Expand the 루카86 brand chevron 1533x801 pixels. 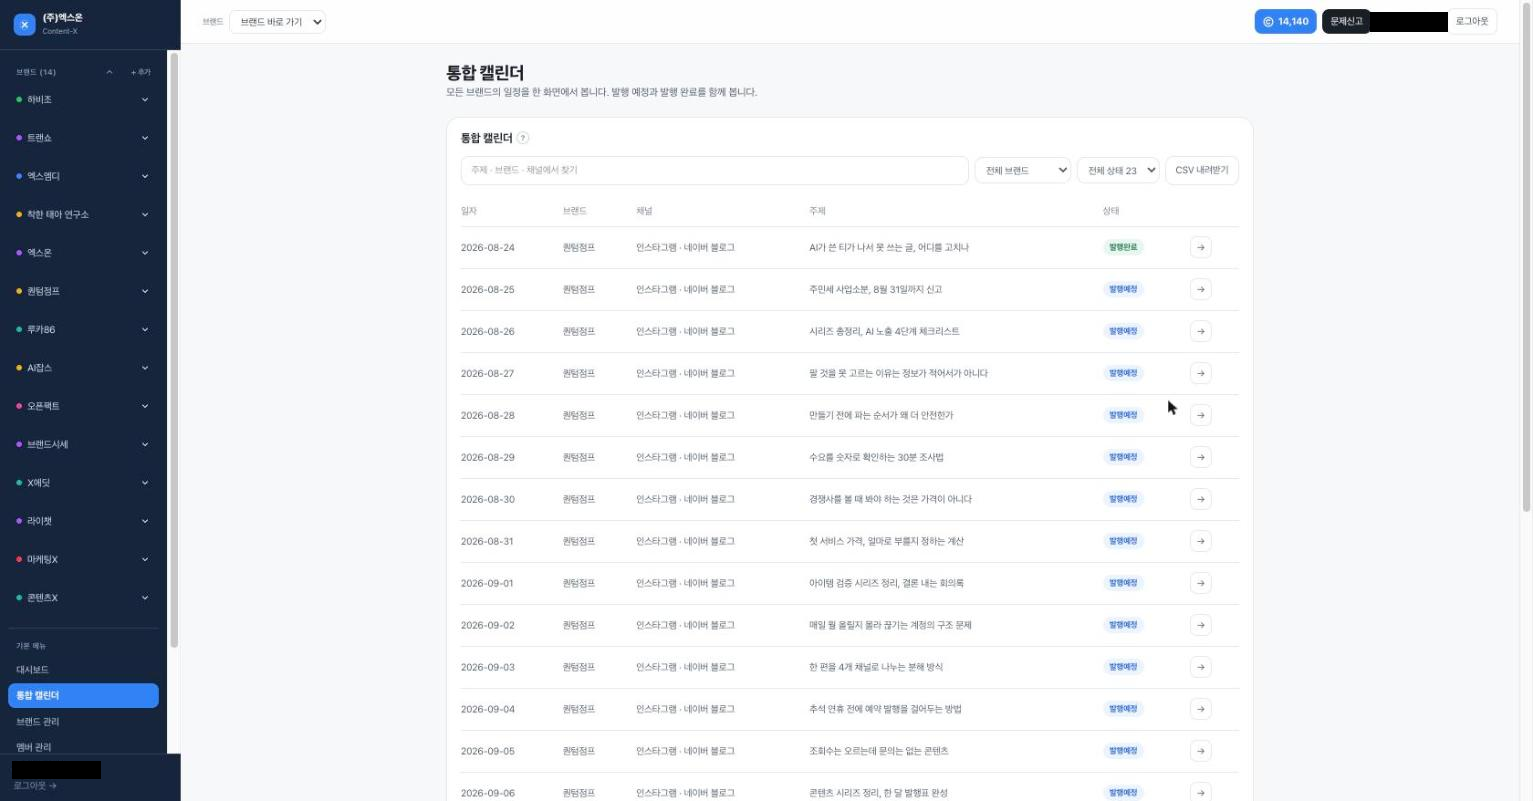[145, 330]
